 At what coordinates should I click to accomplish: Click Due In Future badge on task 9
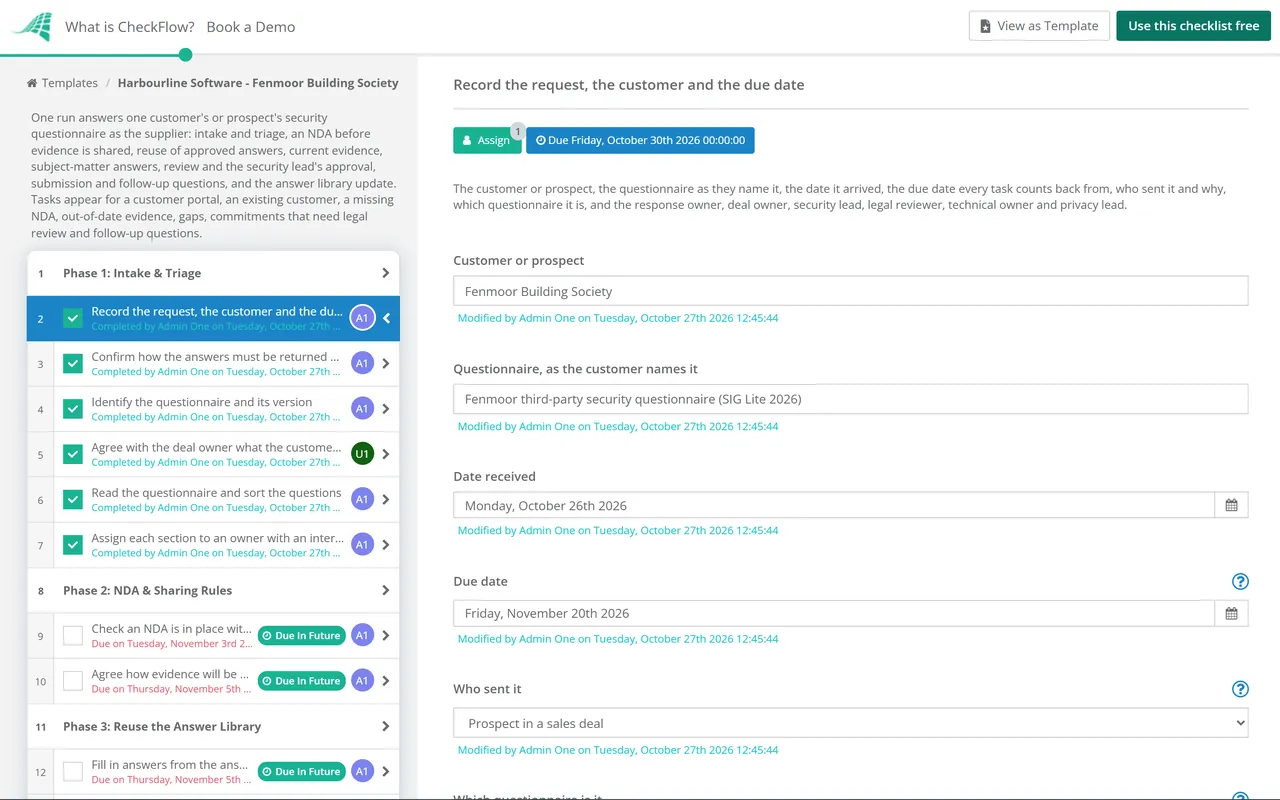click(301, 635)
